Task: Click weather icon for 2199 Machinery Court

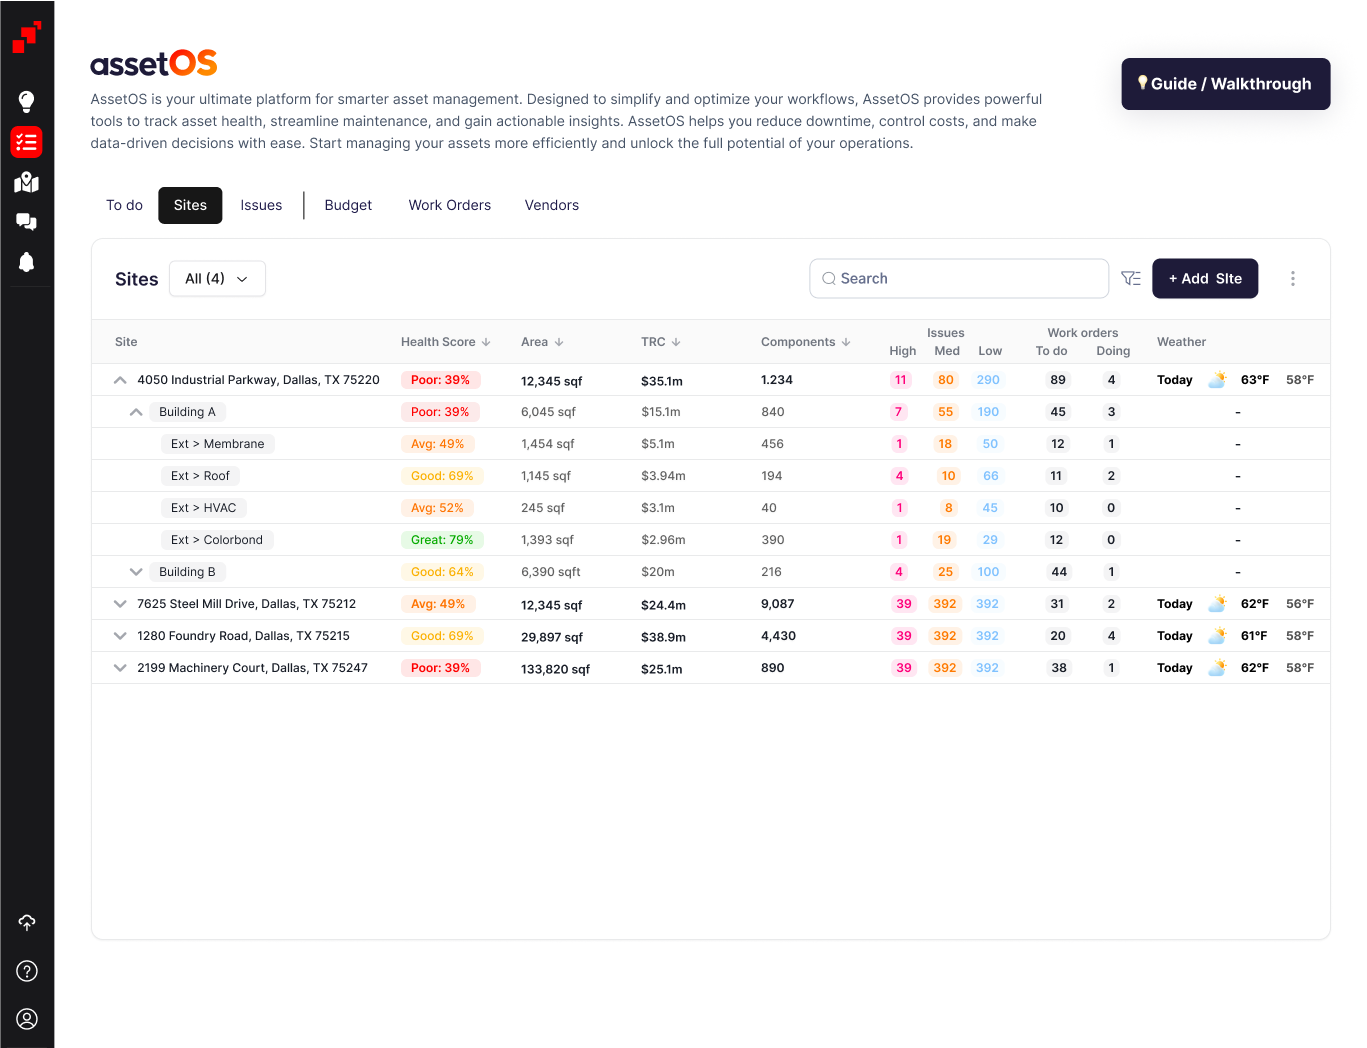Action: pos(1217,668)
